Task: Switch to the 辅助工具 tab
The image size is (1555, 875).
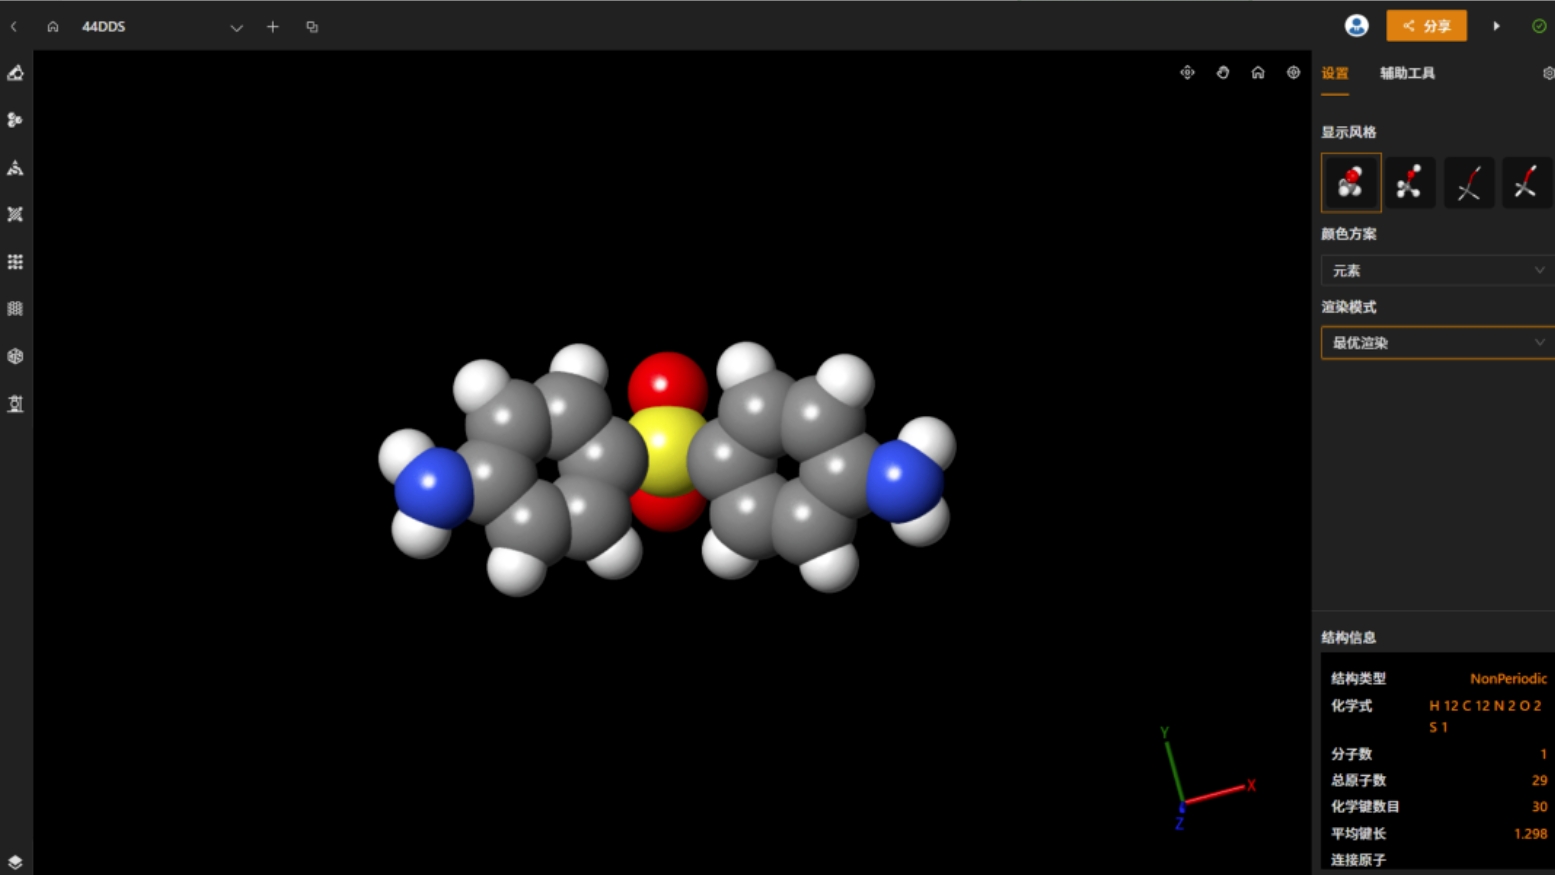Action: [1407, 73]
